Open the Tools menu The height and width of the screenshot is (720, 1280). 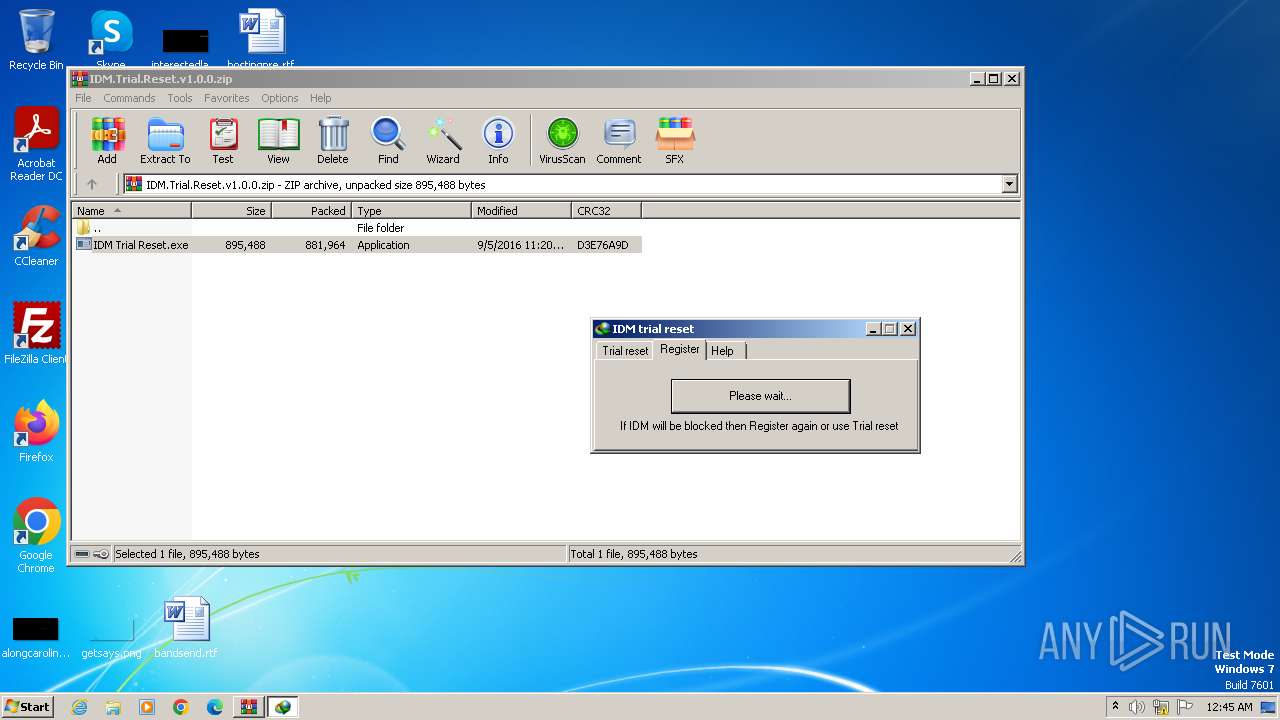(x=180, y=98)
